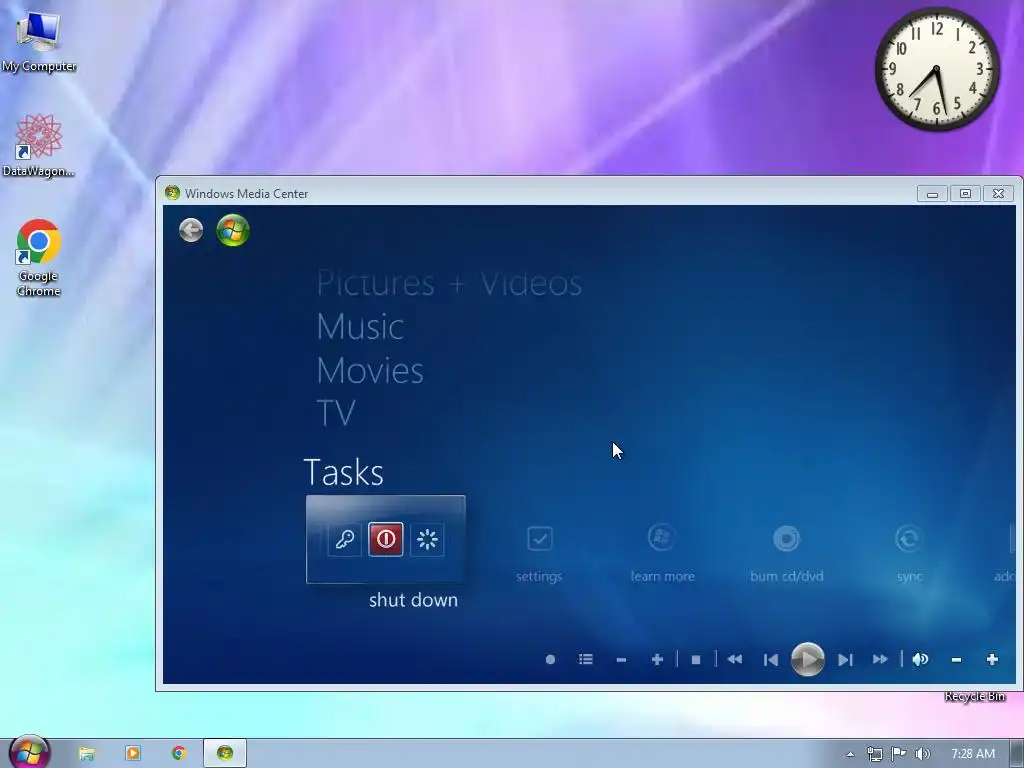Open the guide list icon in transport bar
Screen dimensions: 1024x768
click(586, 660)
